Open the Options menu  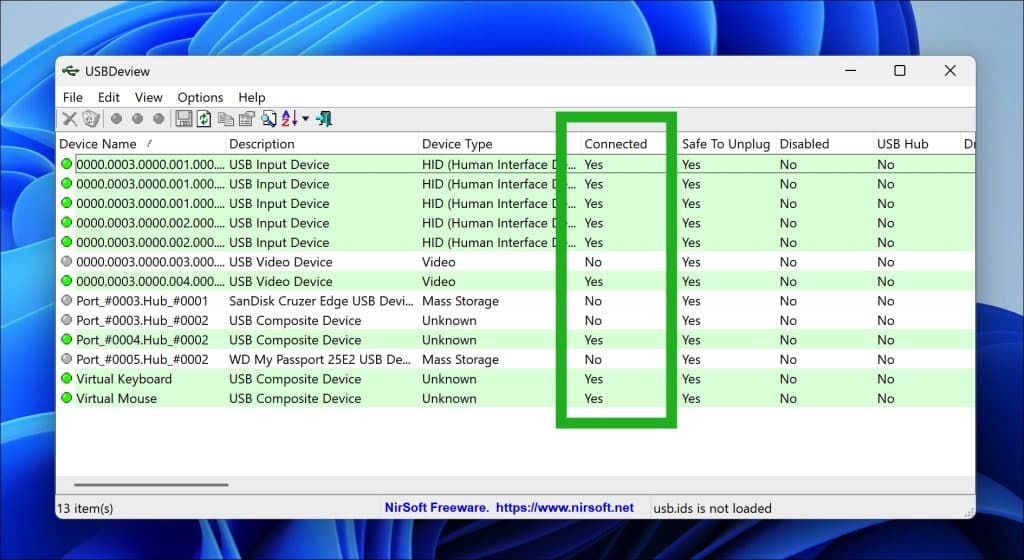coord(200,97)
